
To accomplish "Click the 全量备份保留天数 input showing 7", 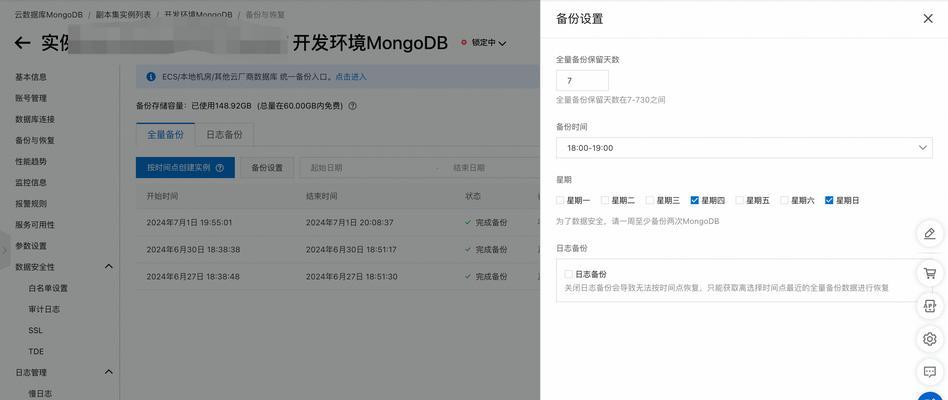I will (582, 80).
